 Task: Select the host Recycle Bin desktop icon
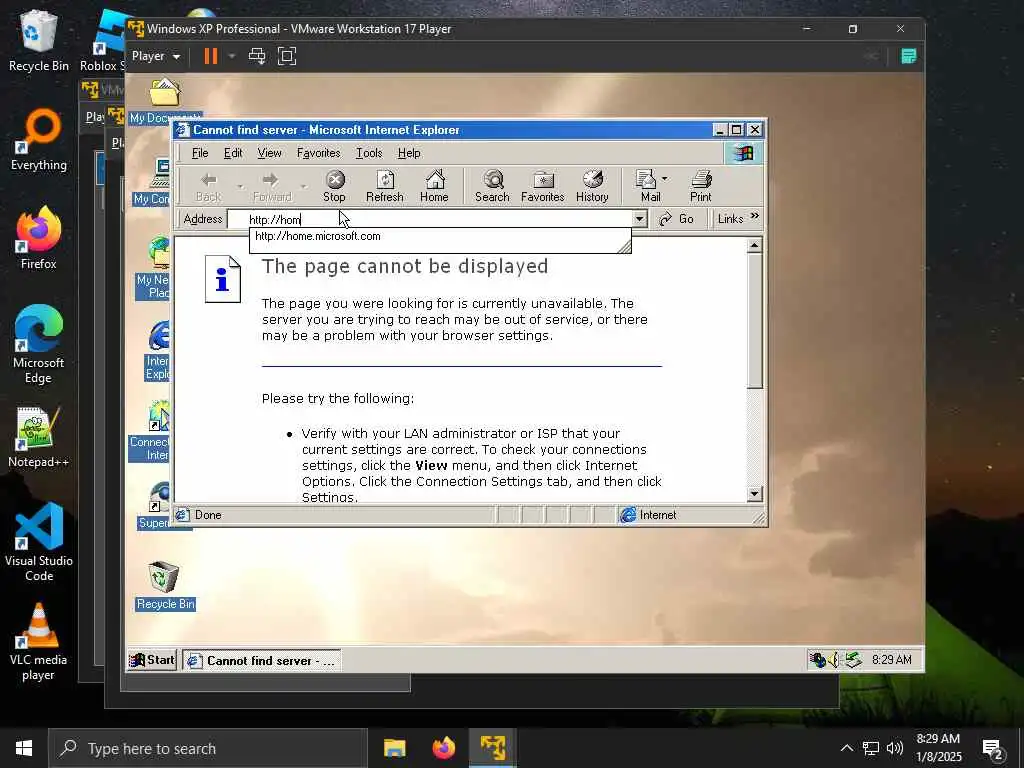tap(39, 40)
